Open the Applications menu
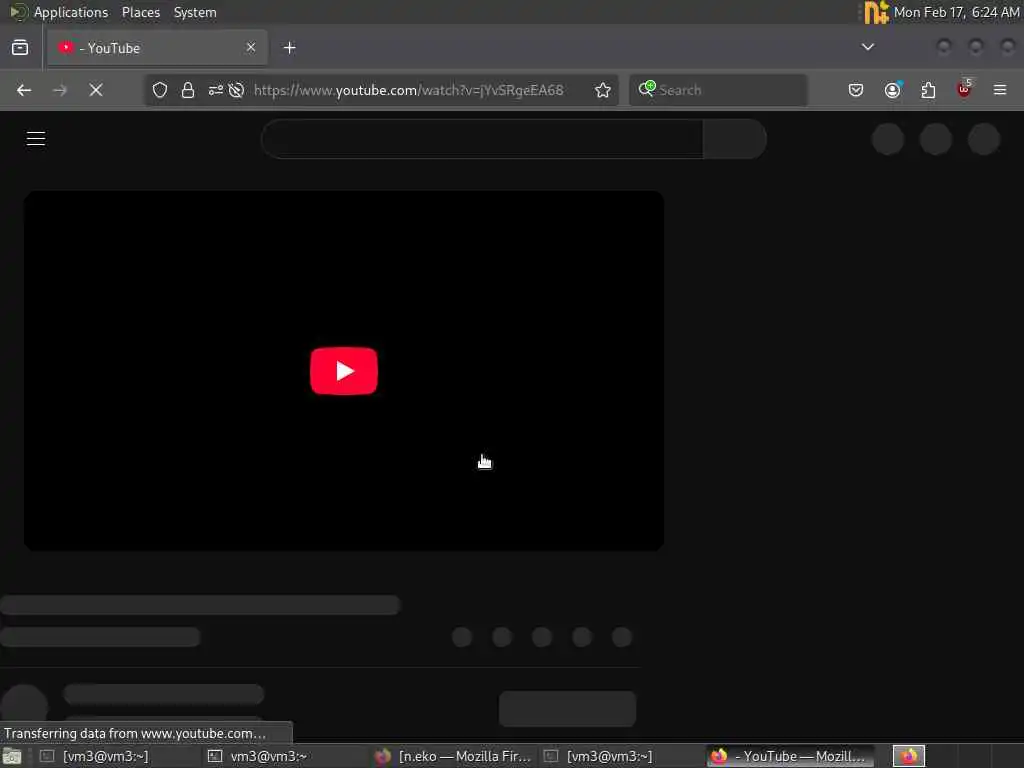Screen dimensions: 1024x768 [x=71, y=12]
